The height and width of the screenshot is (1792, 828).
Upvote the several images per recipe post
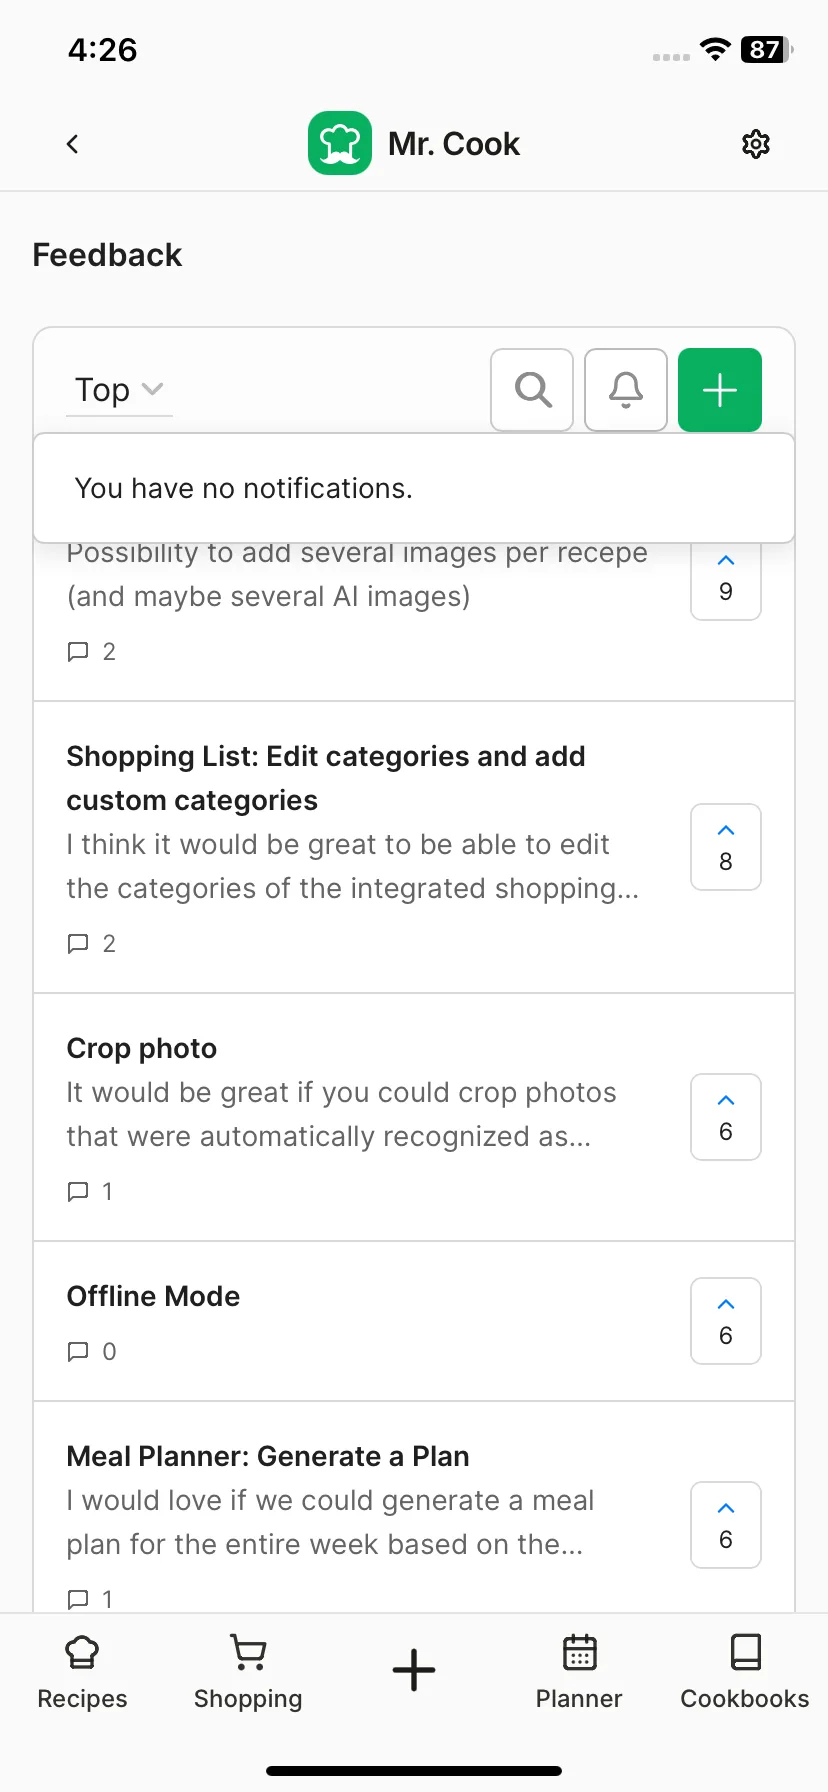pyautogui.click(x=726, y=582)
